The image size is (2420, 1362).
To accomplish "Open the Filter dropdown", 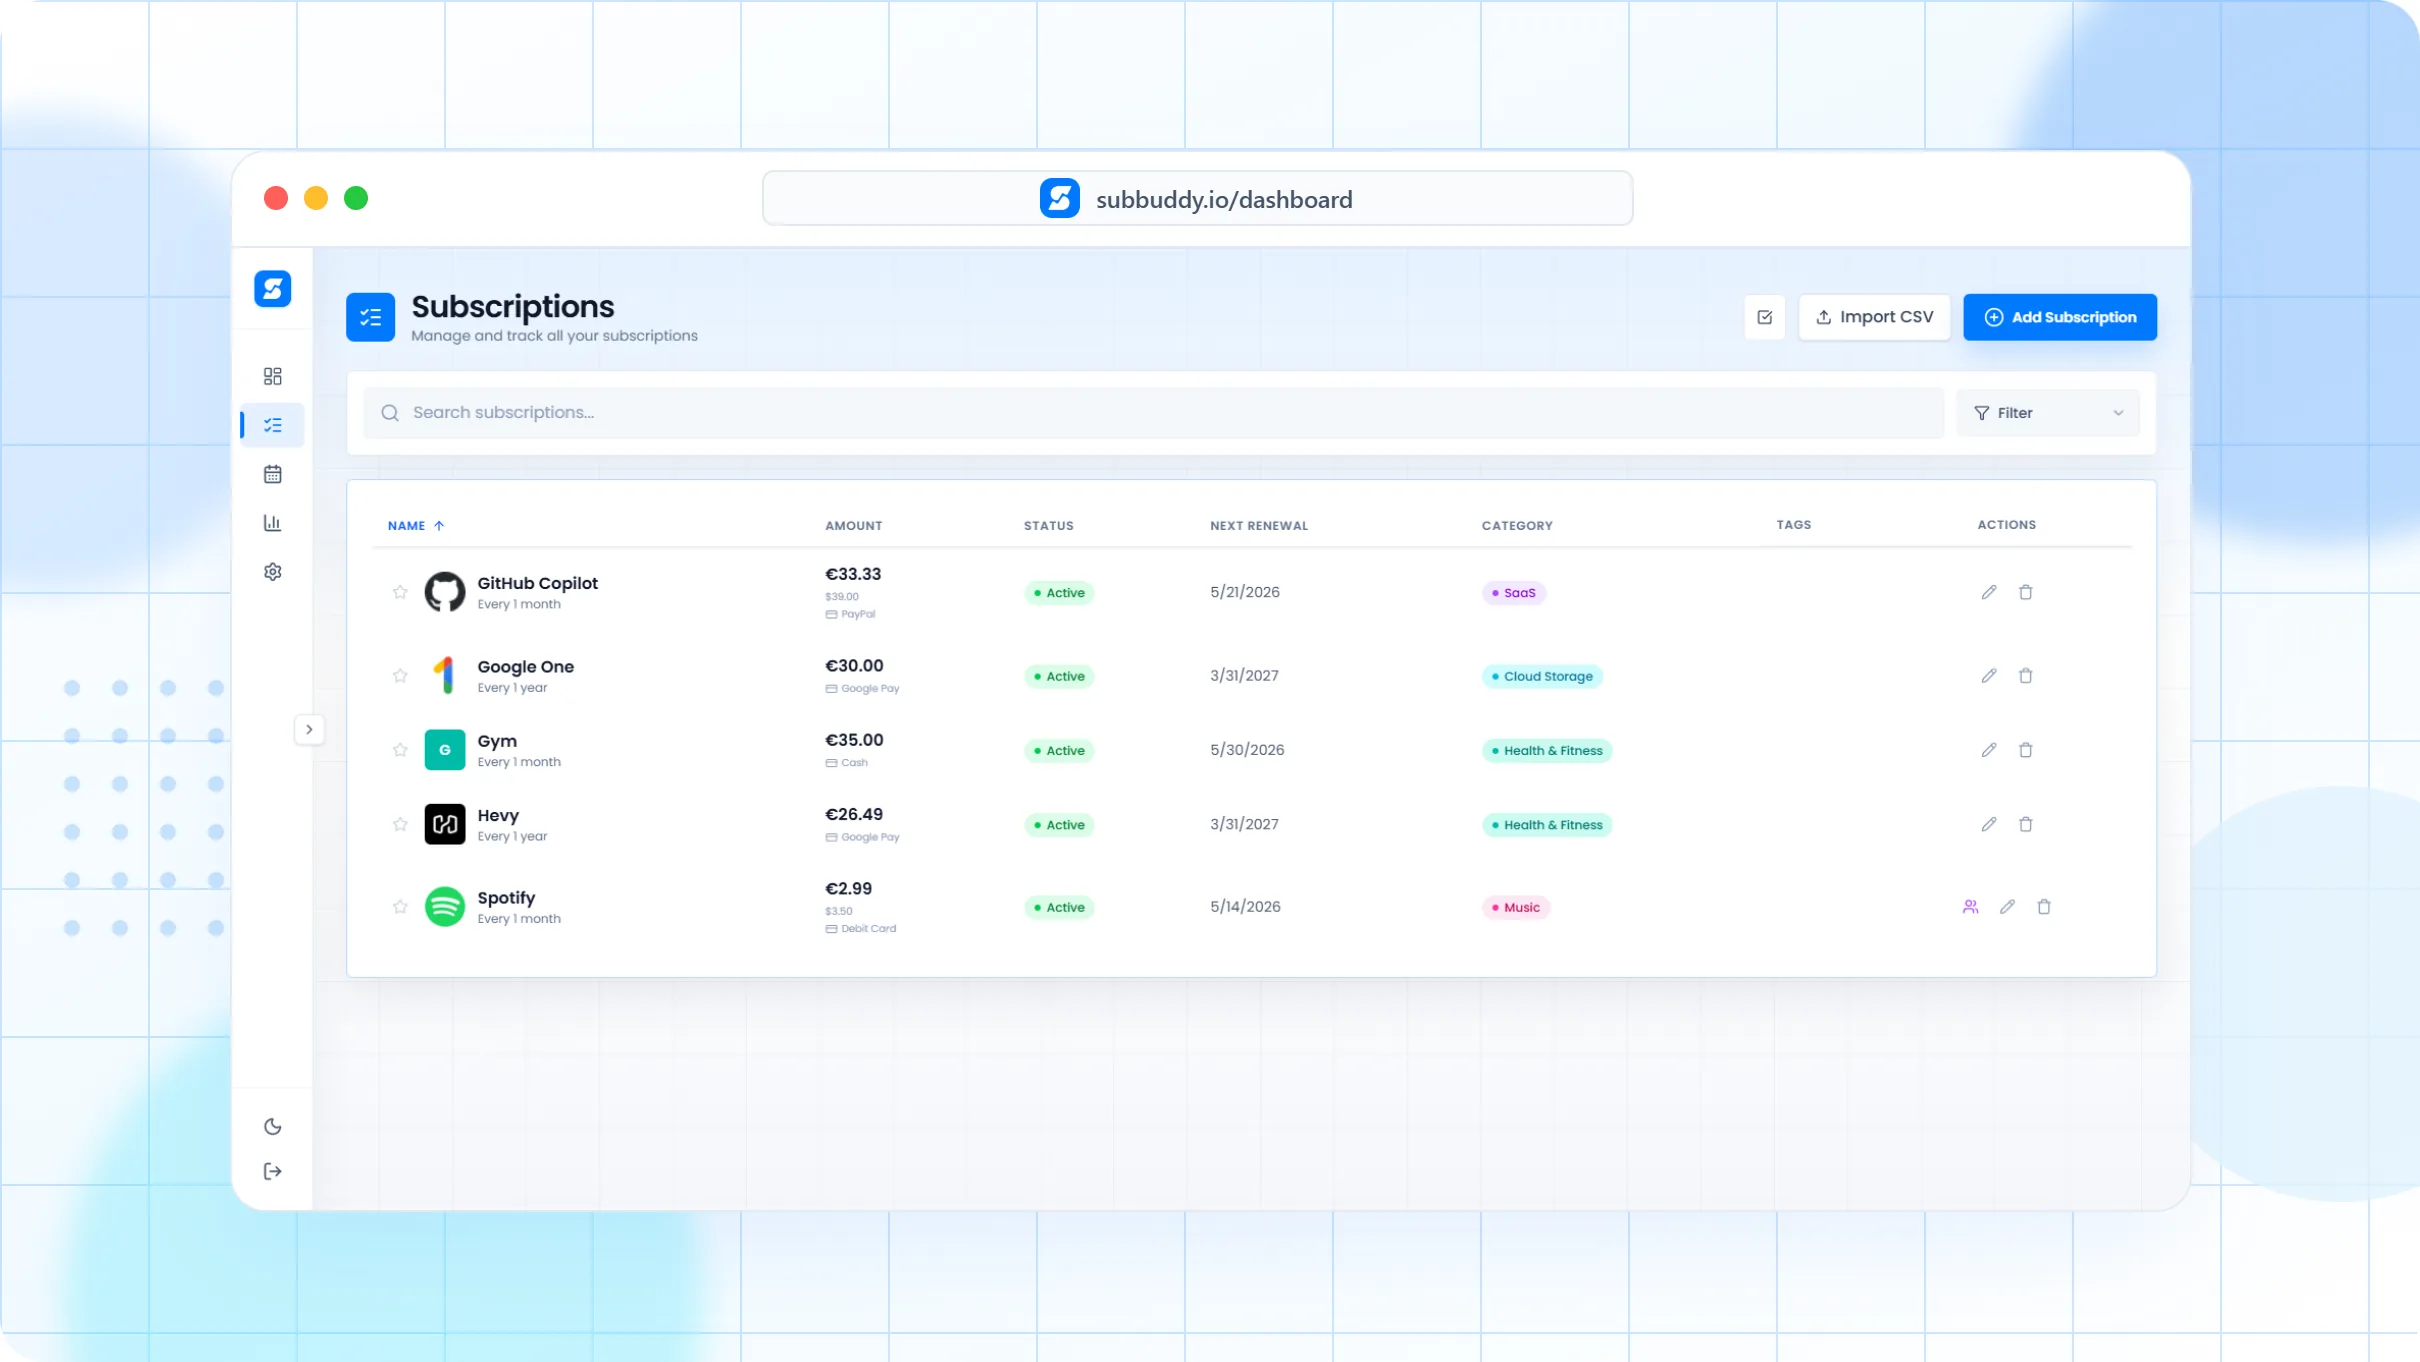I will point(2048,413).
